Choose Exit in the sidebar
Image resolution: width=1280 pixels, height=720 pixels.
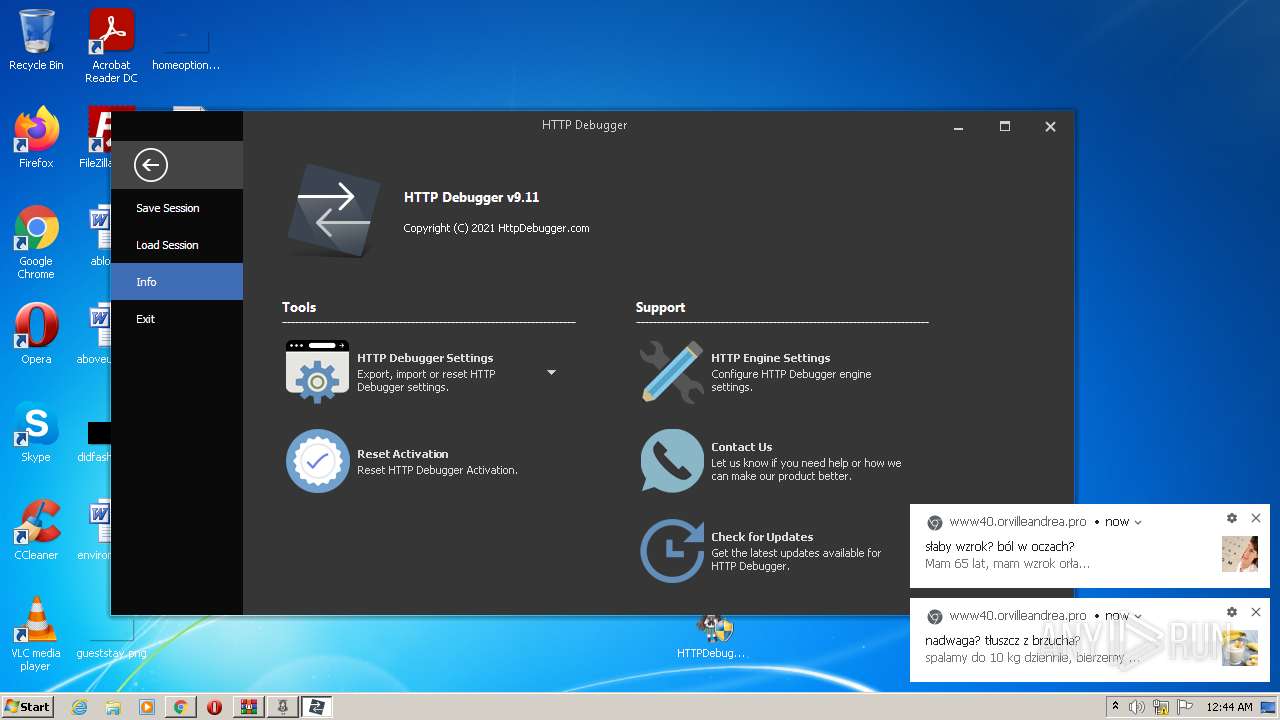click(177, 319)
